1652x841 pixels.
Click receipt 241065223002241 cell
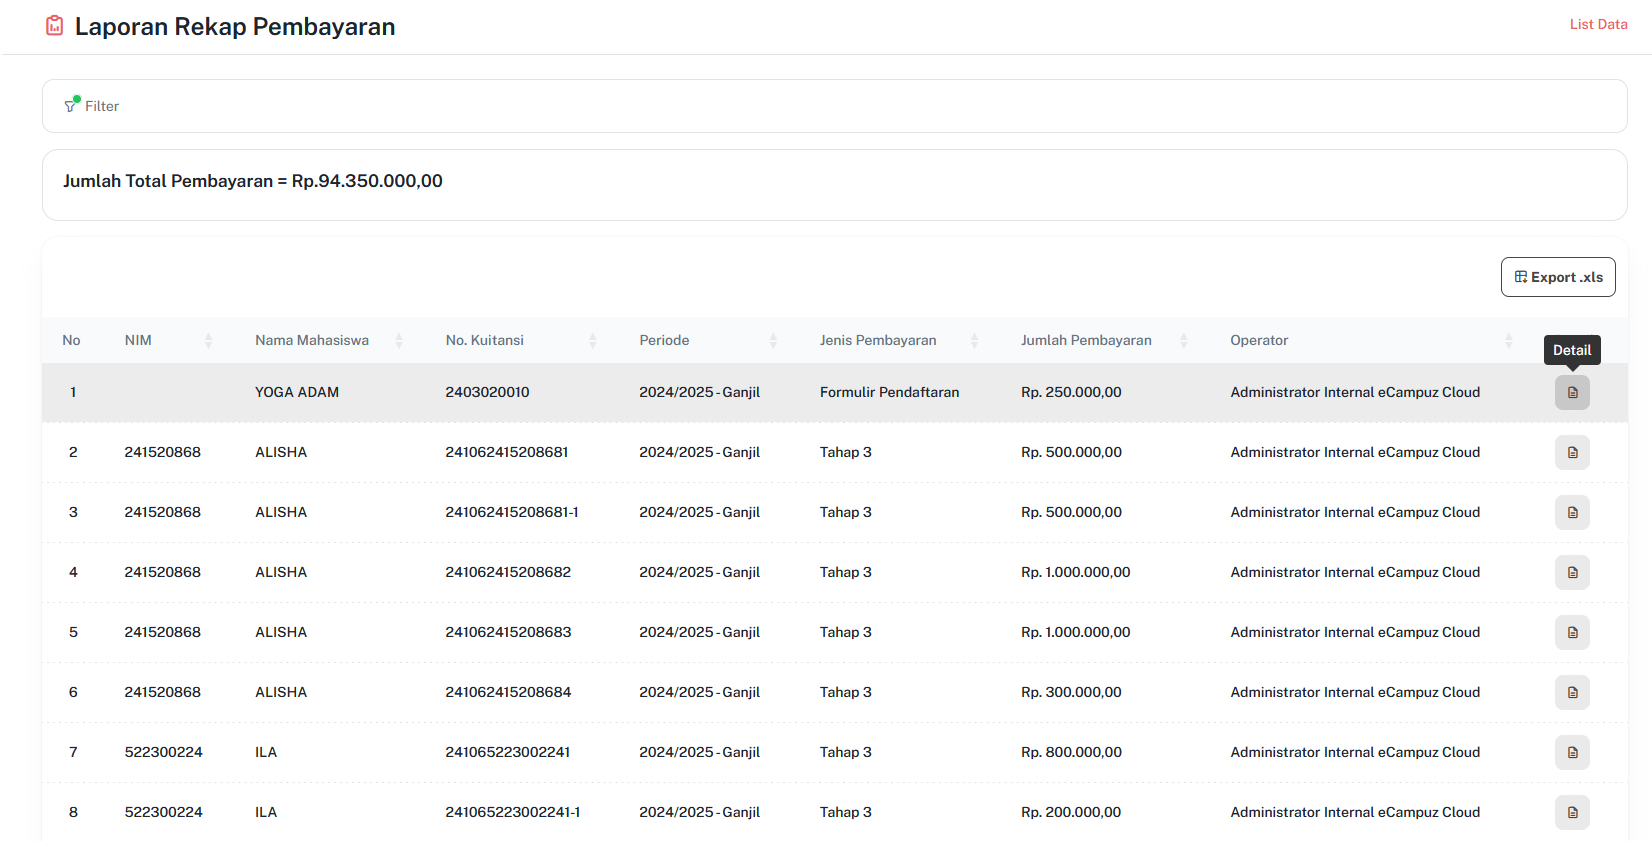click(x=508, y=752)
